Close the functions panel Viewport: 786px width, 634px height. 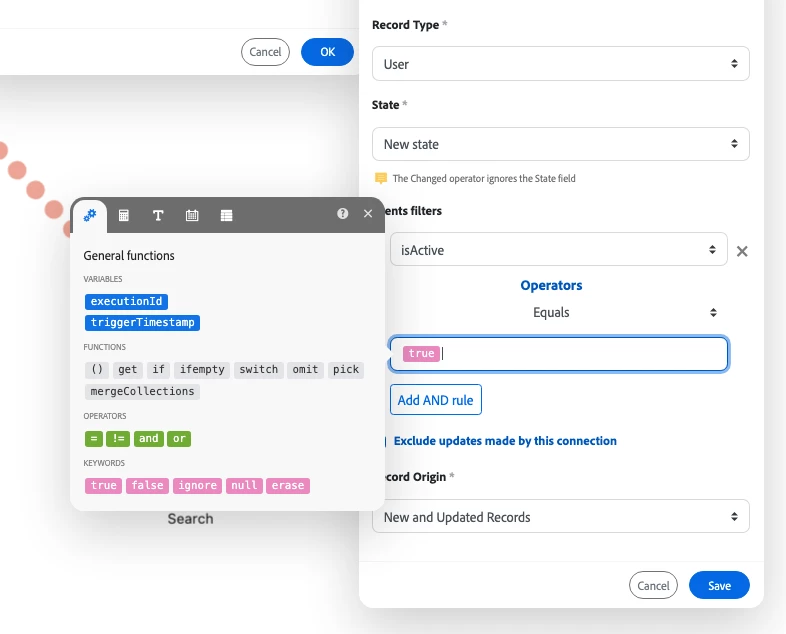(x=368, y=214)
